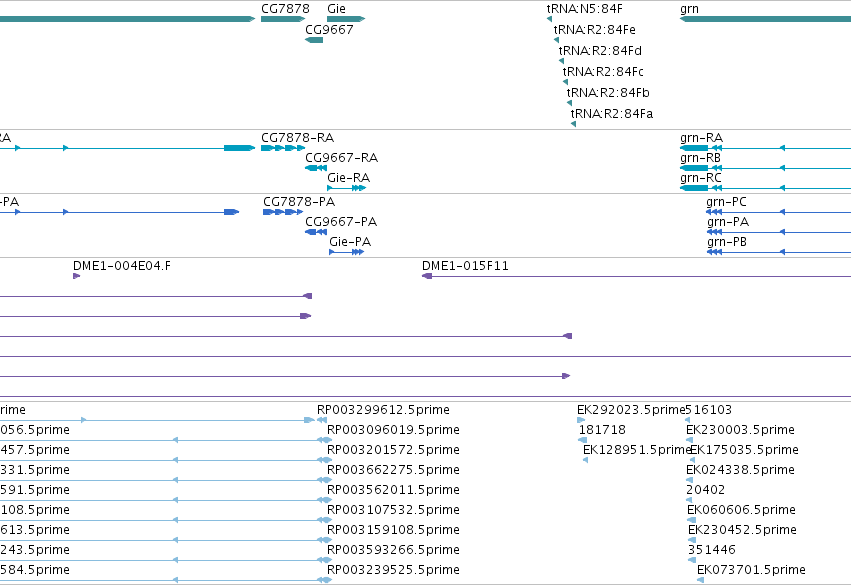The image size is (851, 585).
Task: Select the CG7878 gene bar
Action: (x=283, y=19)
